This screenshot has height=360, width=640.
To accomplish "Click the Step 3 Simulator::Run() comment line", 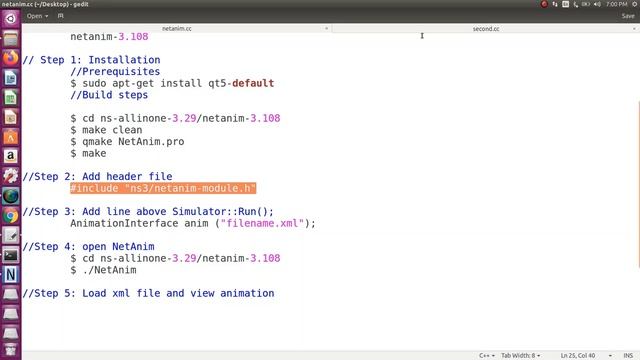I will pyautogui.click(x=148, y=211).
